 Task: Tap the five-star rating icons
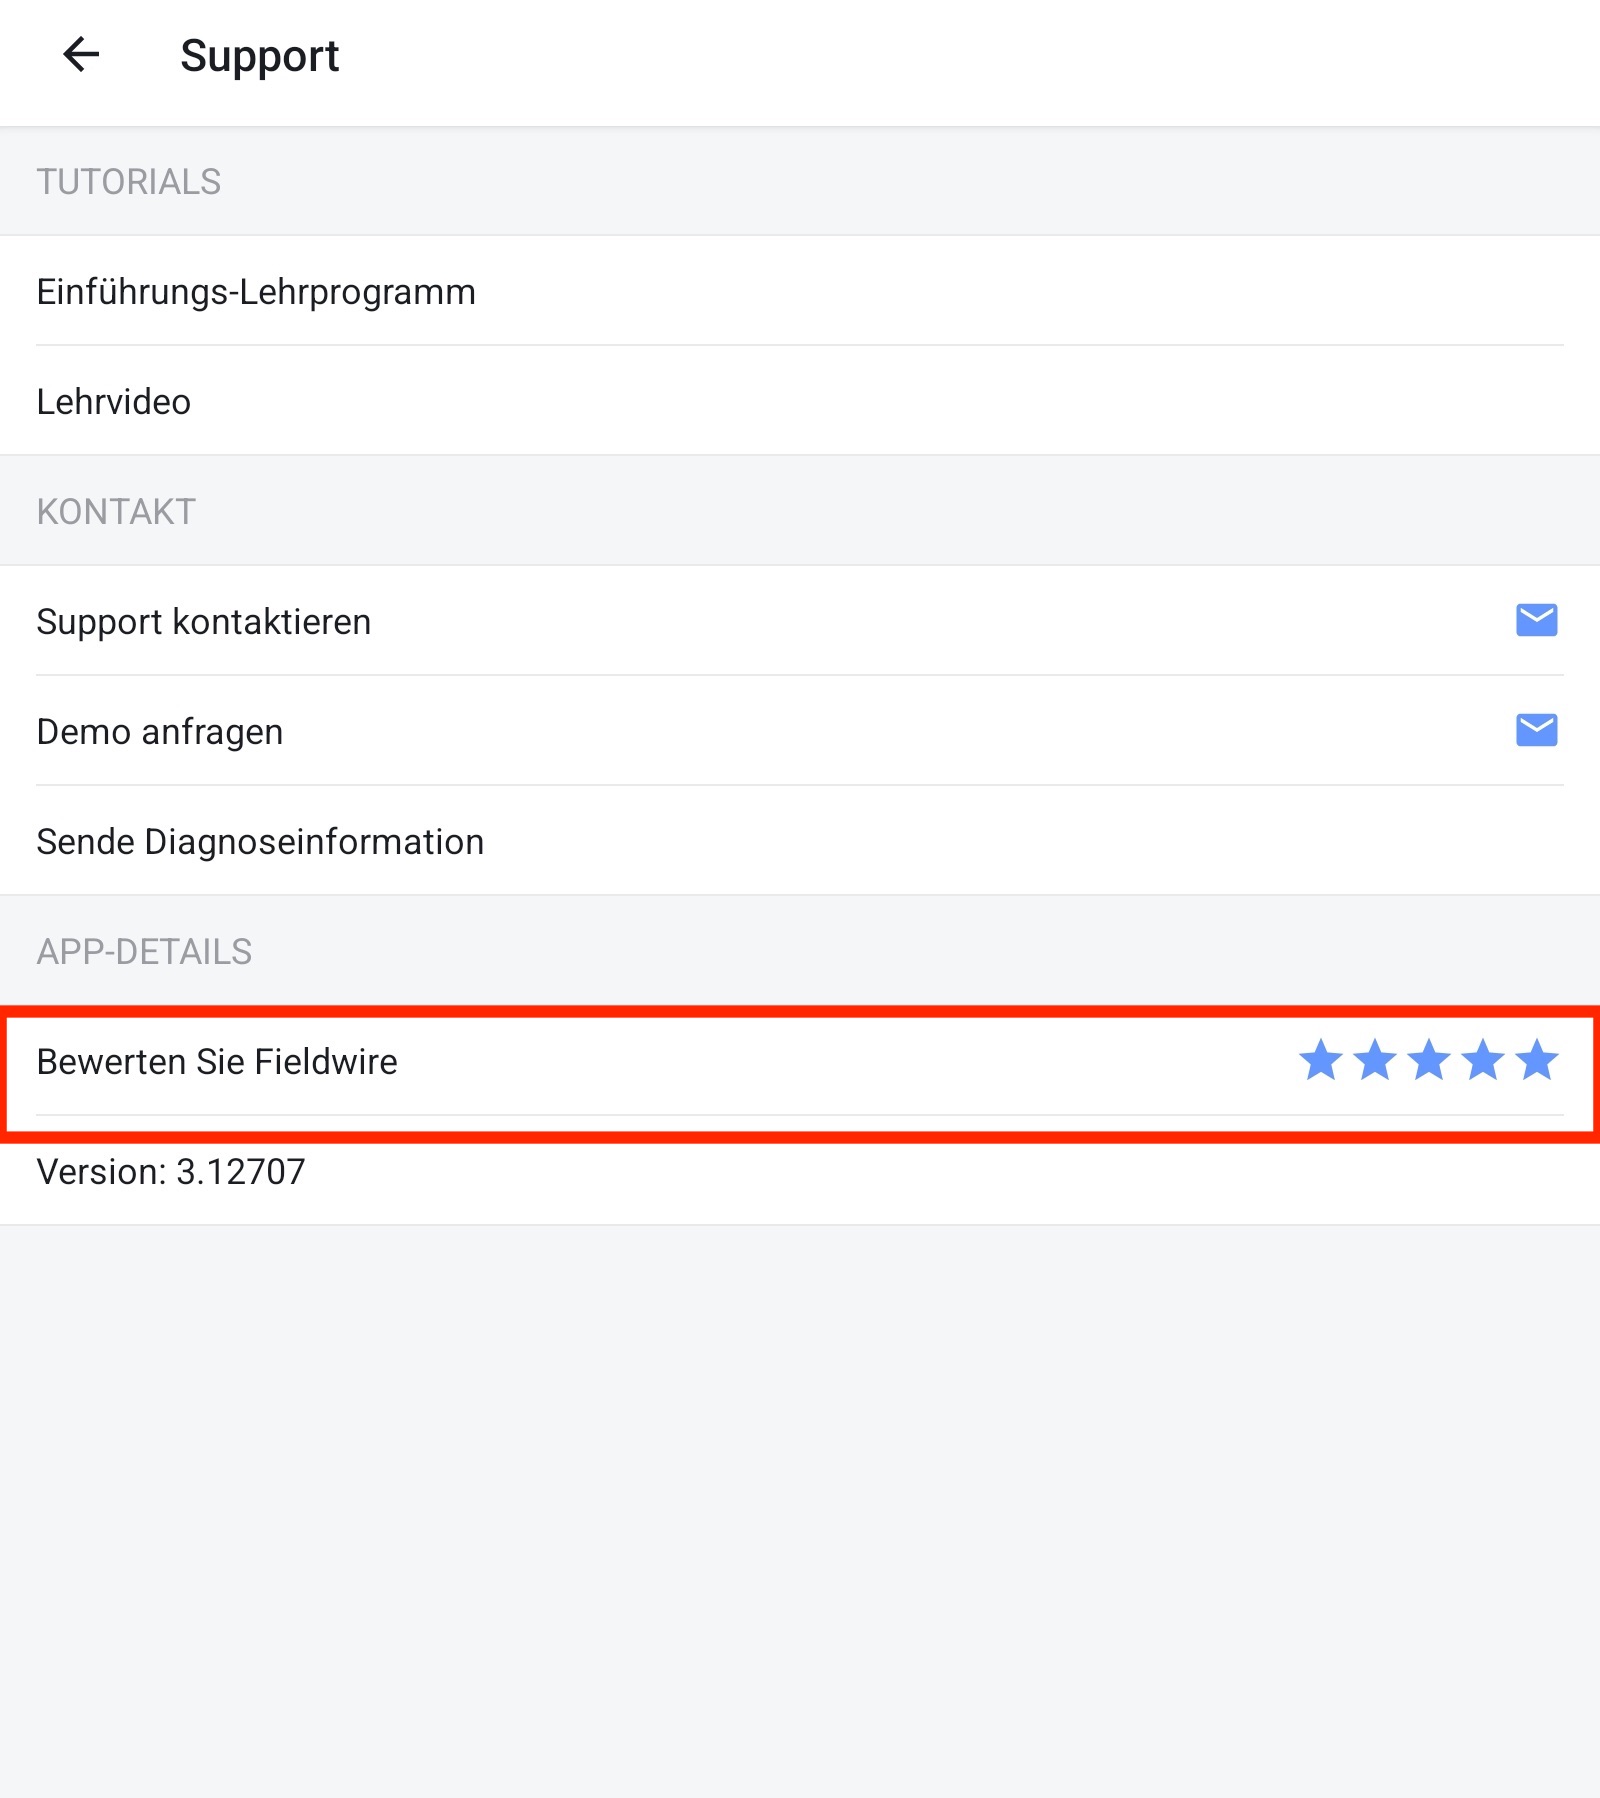pyautogui.click(x=1428, y=1060)
